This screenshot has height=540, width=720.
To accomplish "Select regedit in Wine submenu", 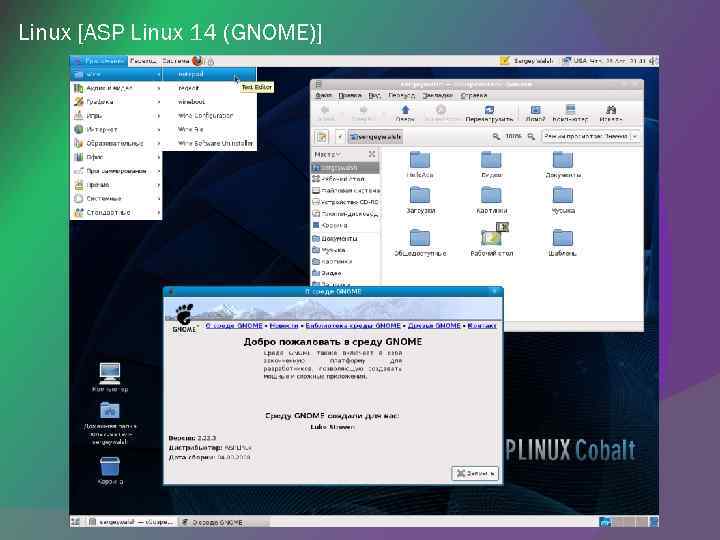I will (x=209, y=88).
